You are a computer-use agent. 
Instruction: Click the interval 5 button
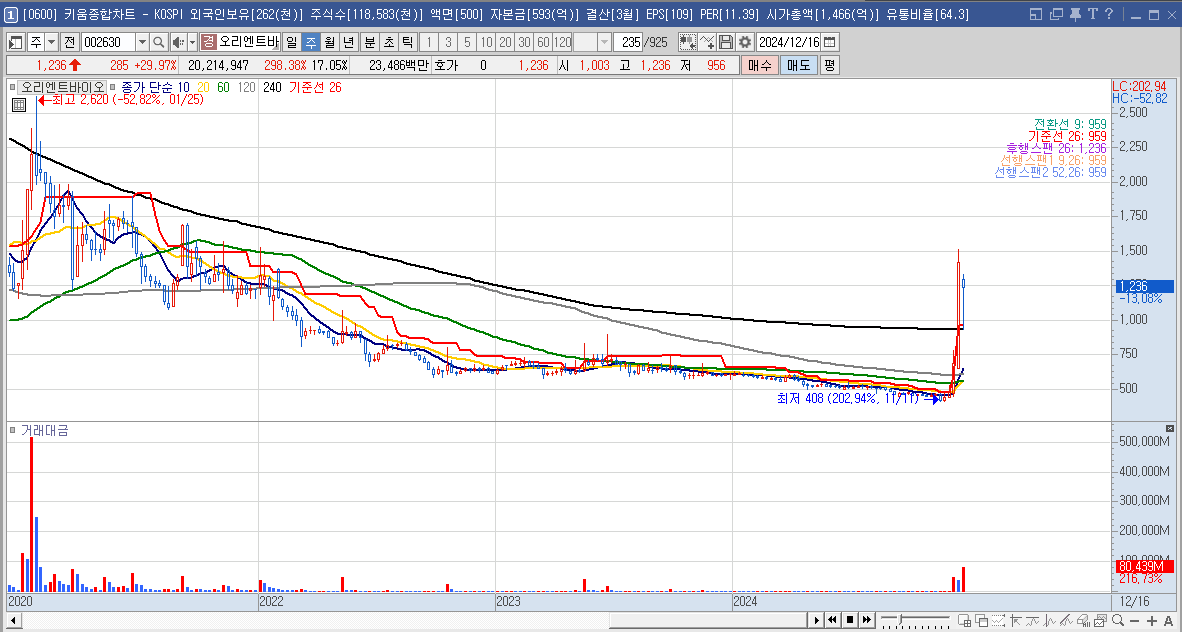click(x=467, y=42)
